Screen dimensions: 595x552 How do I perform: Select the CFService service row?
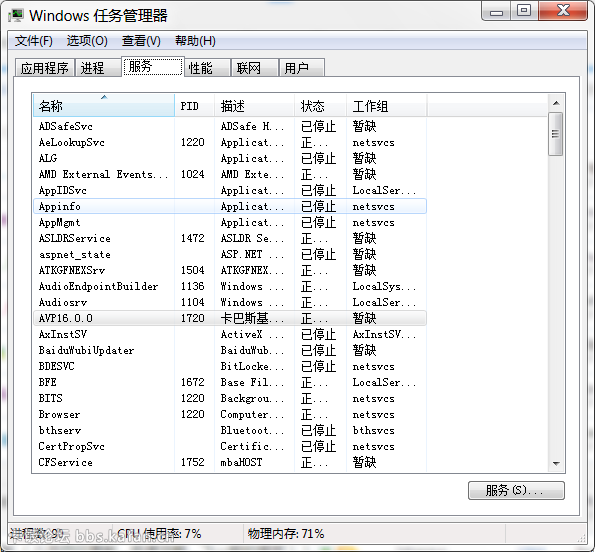[230, 462]
